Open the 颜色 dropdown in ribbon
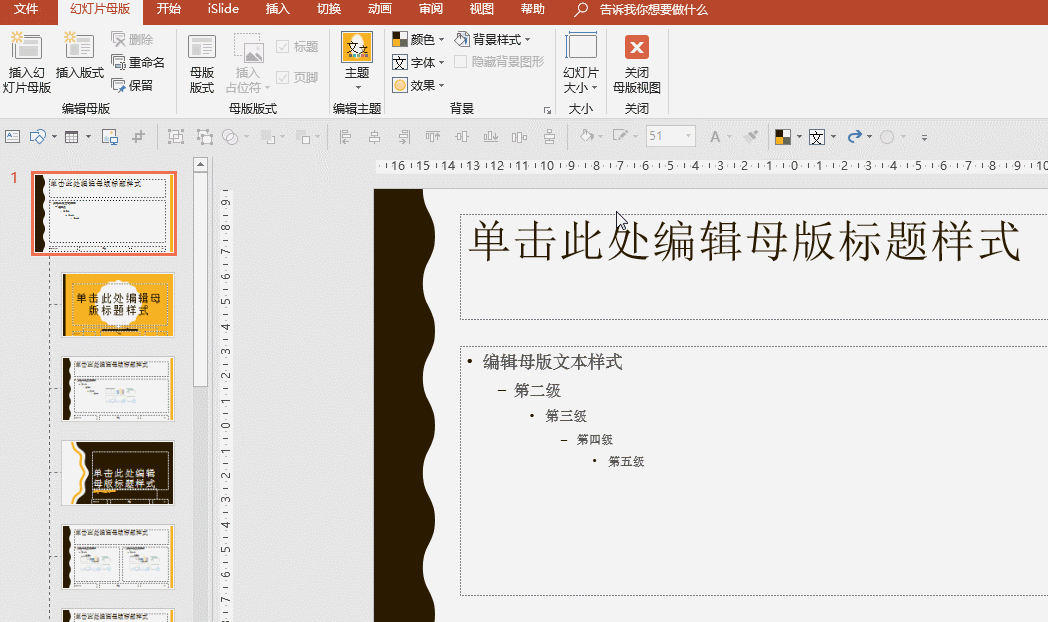Image resolution: width=1048 pixels, height=622 pixels. [418, 39]
